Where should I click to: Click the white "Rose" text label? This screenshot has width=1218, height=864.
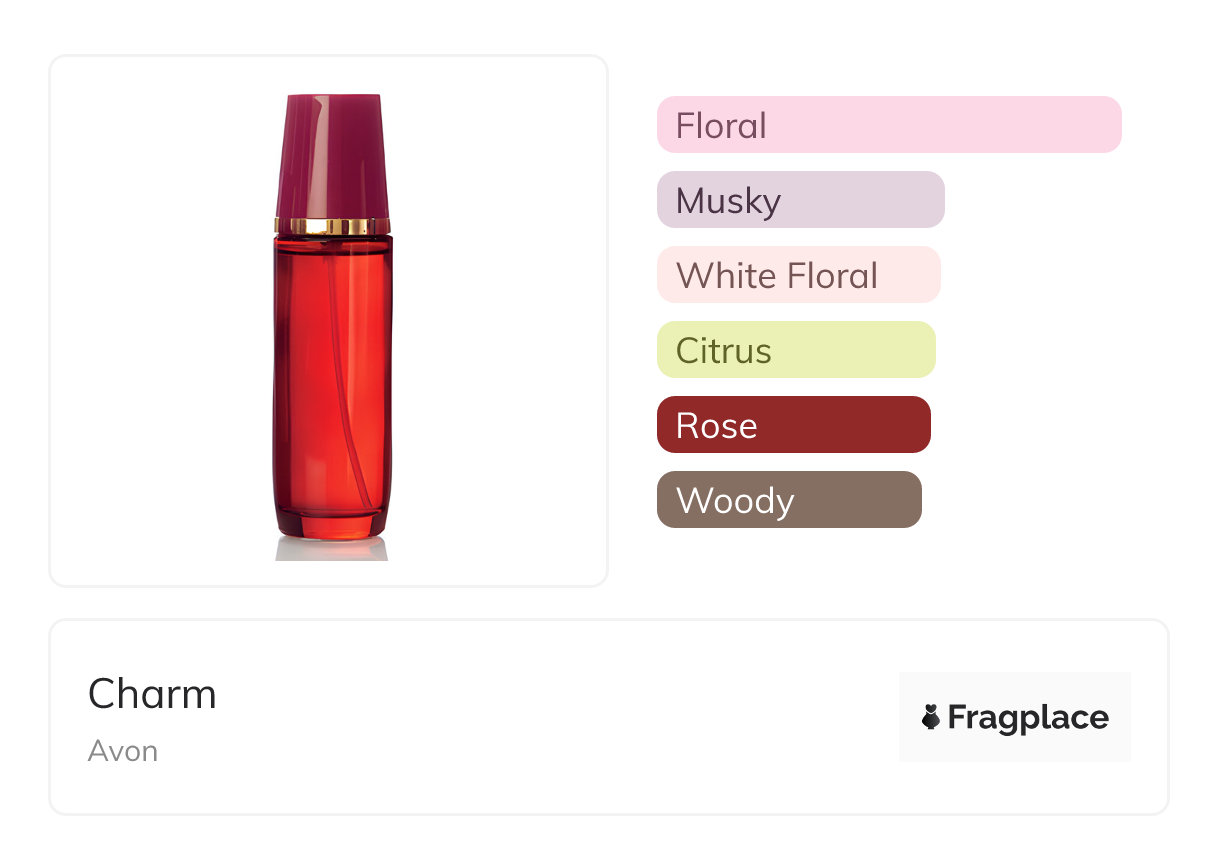pos(716,426)
